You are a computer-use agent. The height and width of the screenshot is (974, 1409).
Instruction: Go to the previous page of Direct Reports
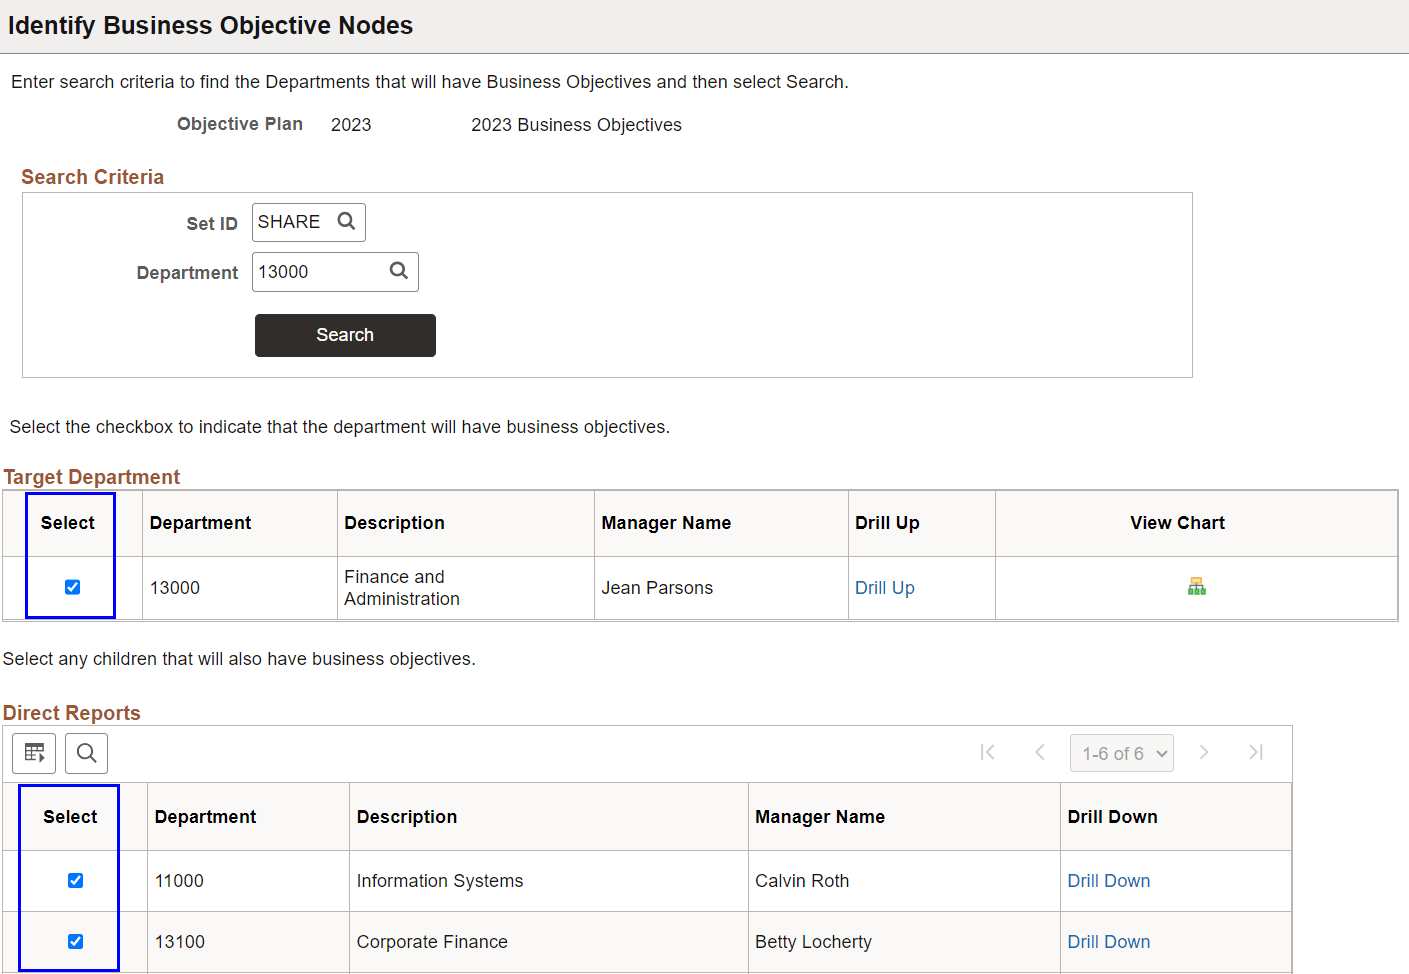(1040, 752)
